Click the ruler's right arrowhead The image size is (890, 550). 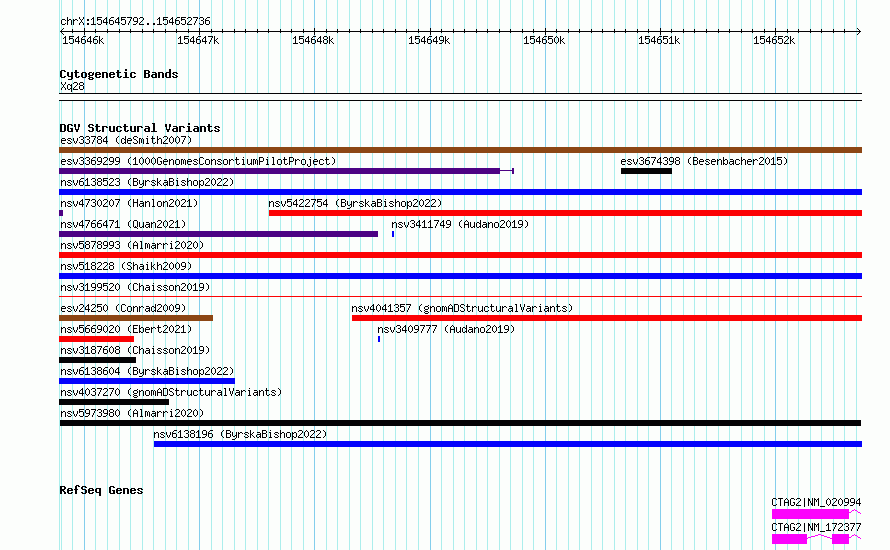pyautogui.click(x=859, y=32)
